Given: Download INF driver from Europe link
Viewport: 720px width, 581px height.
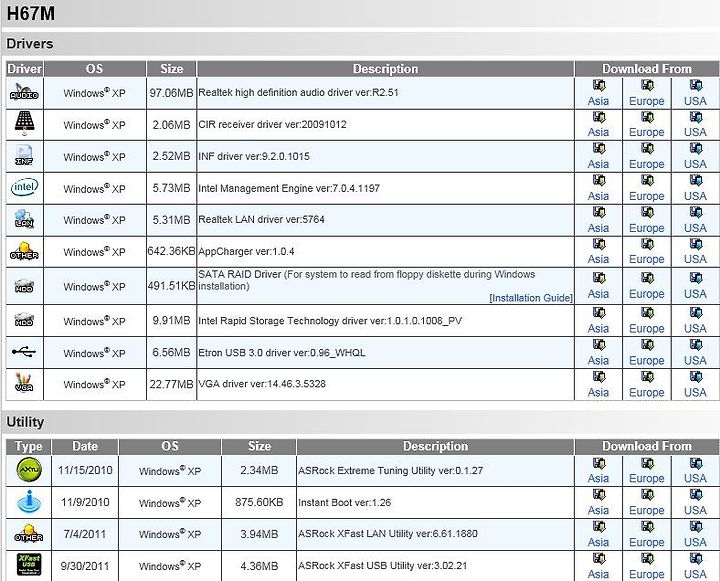Looking at the screenshot, I should (x=647, y=164).
